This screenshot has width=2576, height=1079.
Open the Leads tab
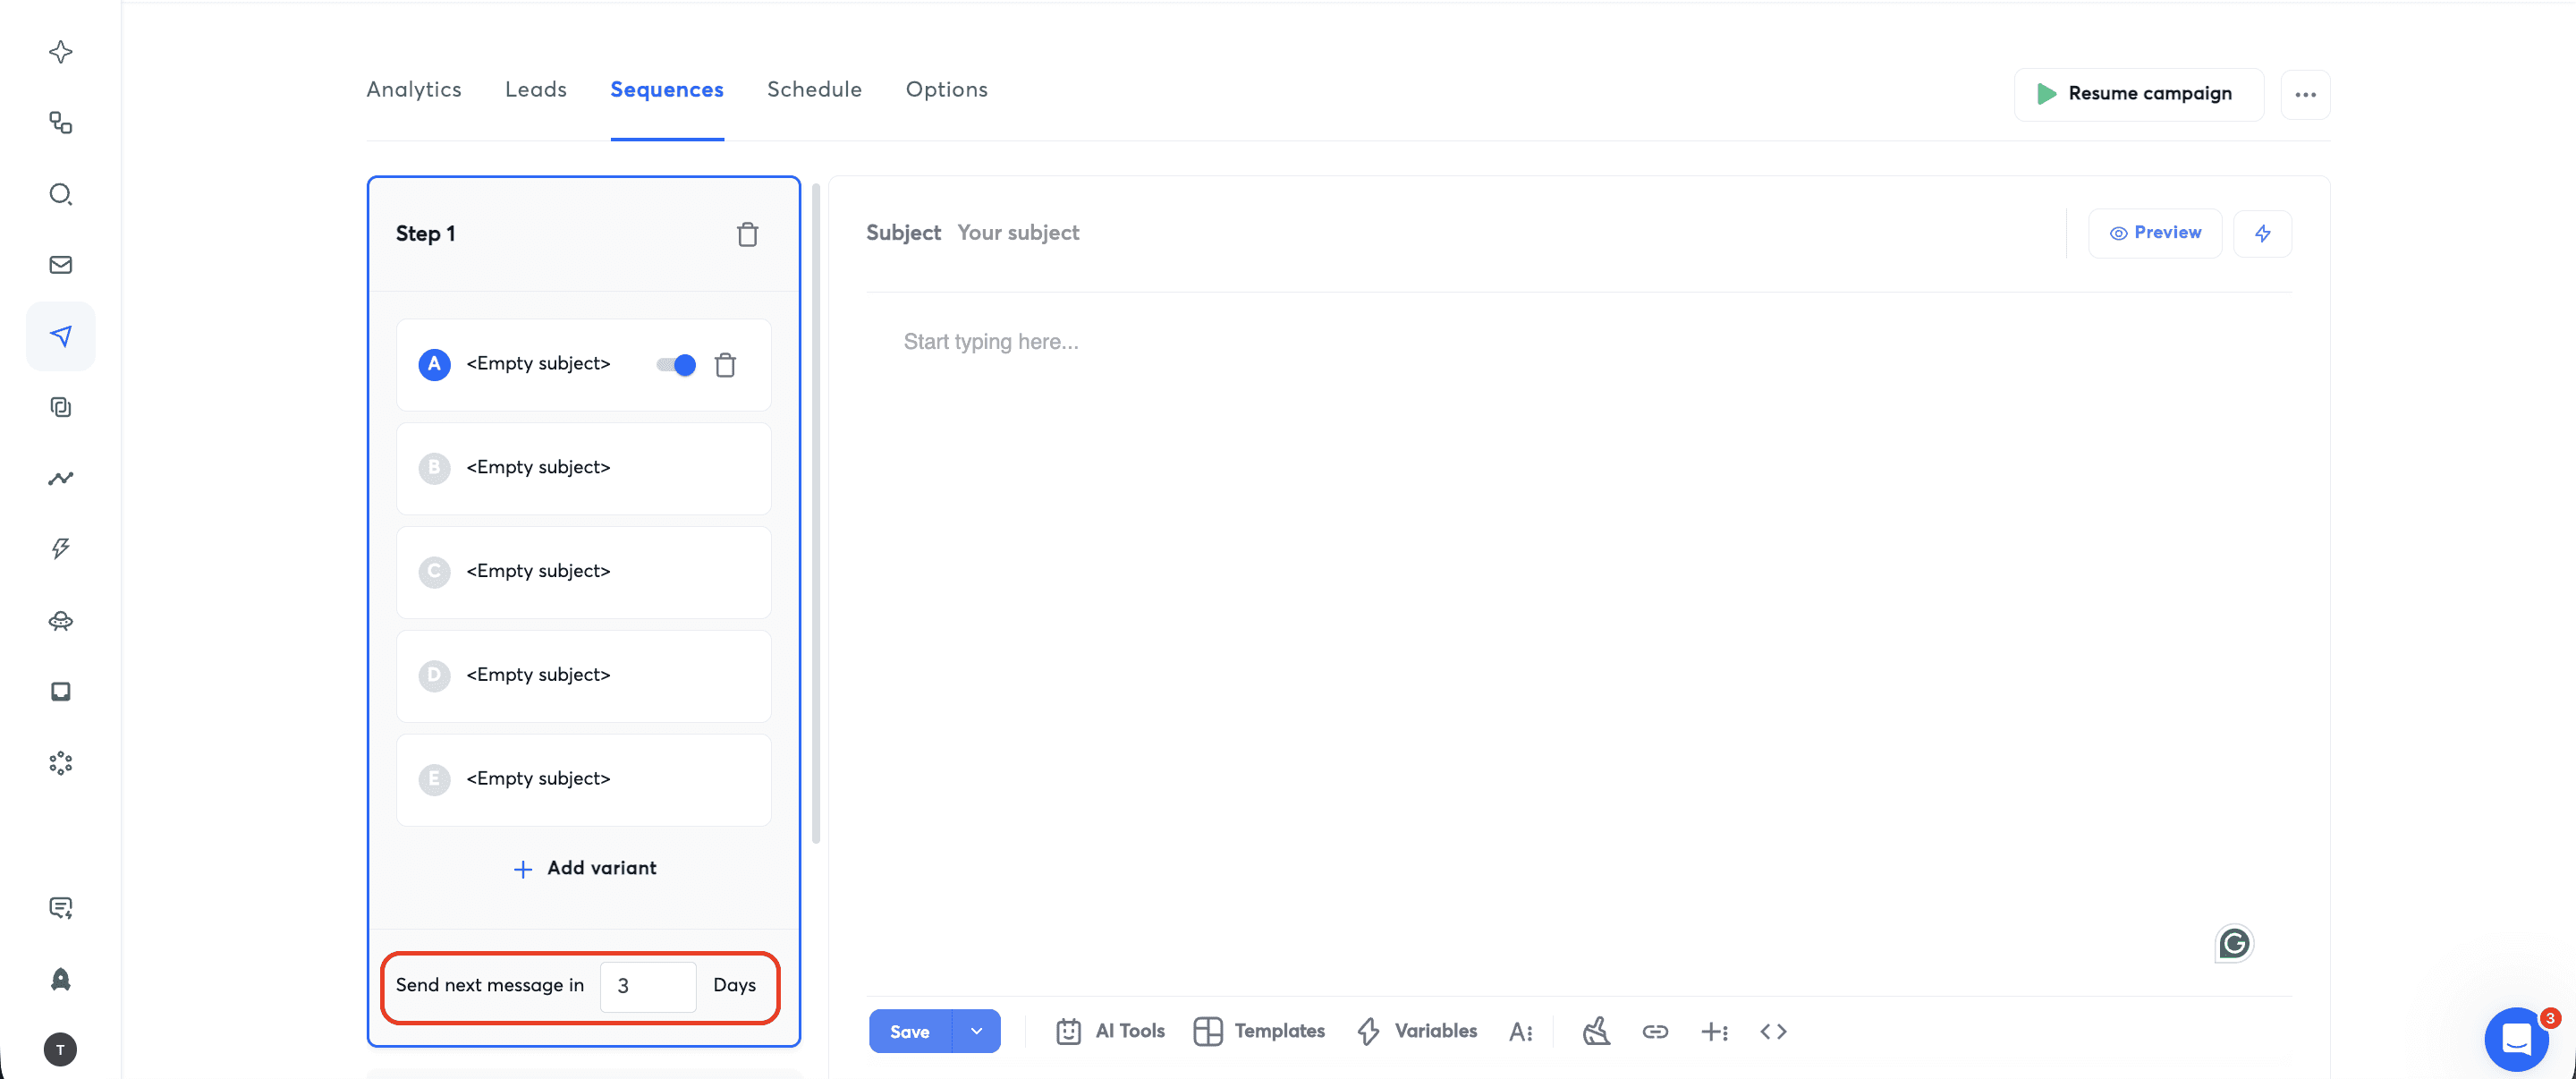point(536,89)
